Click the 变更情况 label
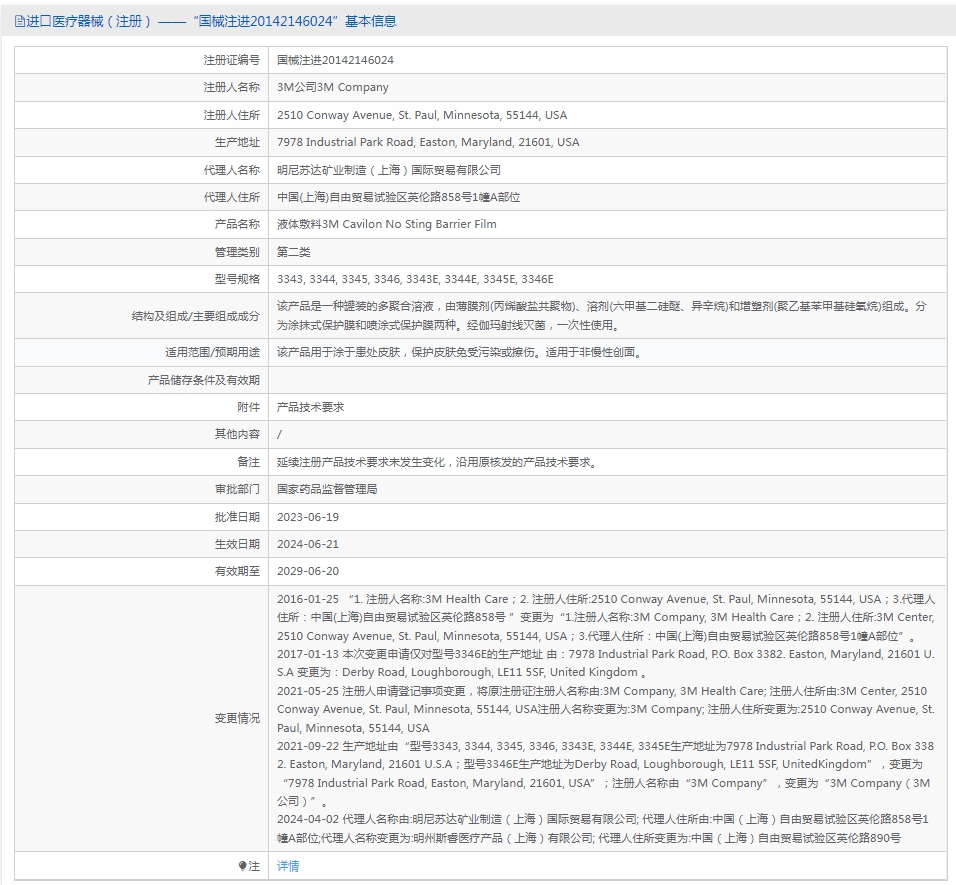This screenshot has width=956, height=885. click(x=237, y=718)
